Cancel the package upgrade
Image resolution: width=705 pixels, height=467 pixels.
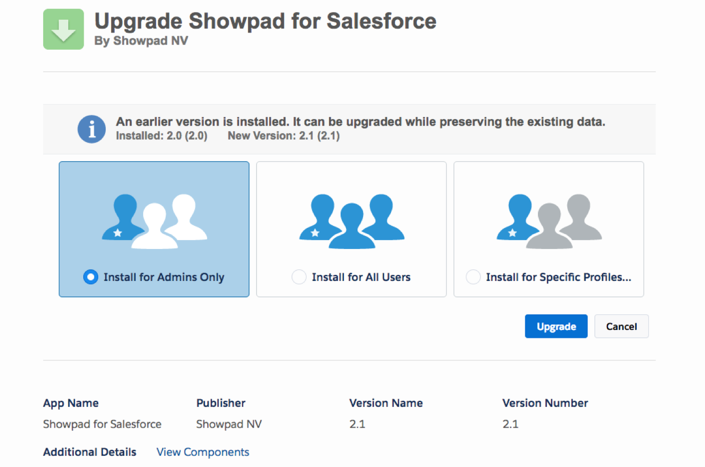pos(621,326)
